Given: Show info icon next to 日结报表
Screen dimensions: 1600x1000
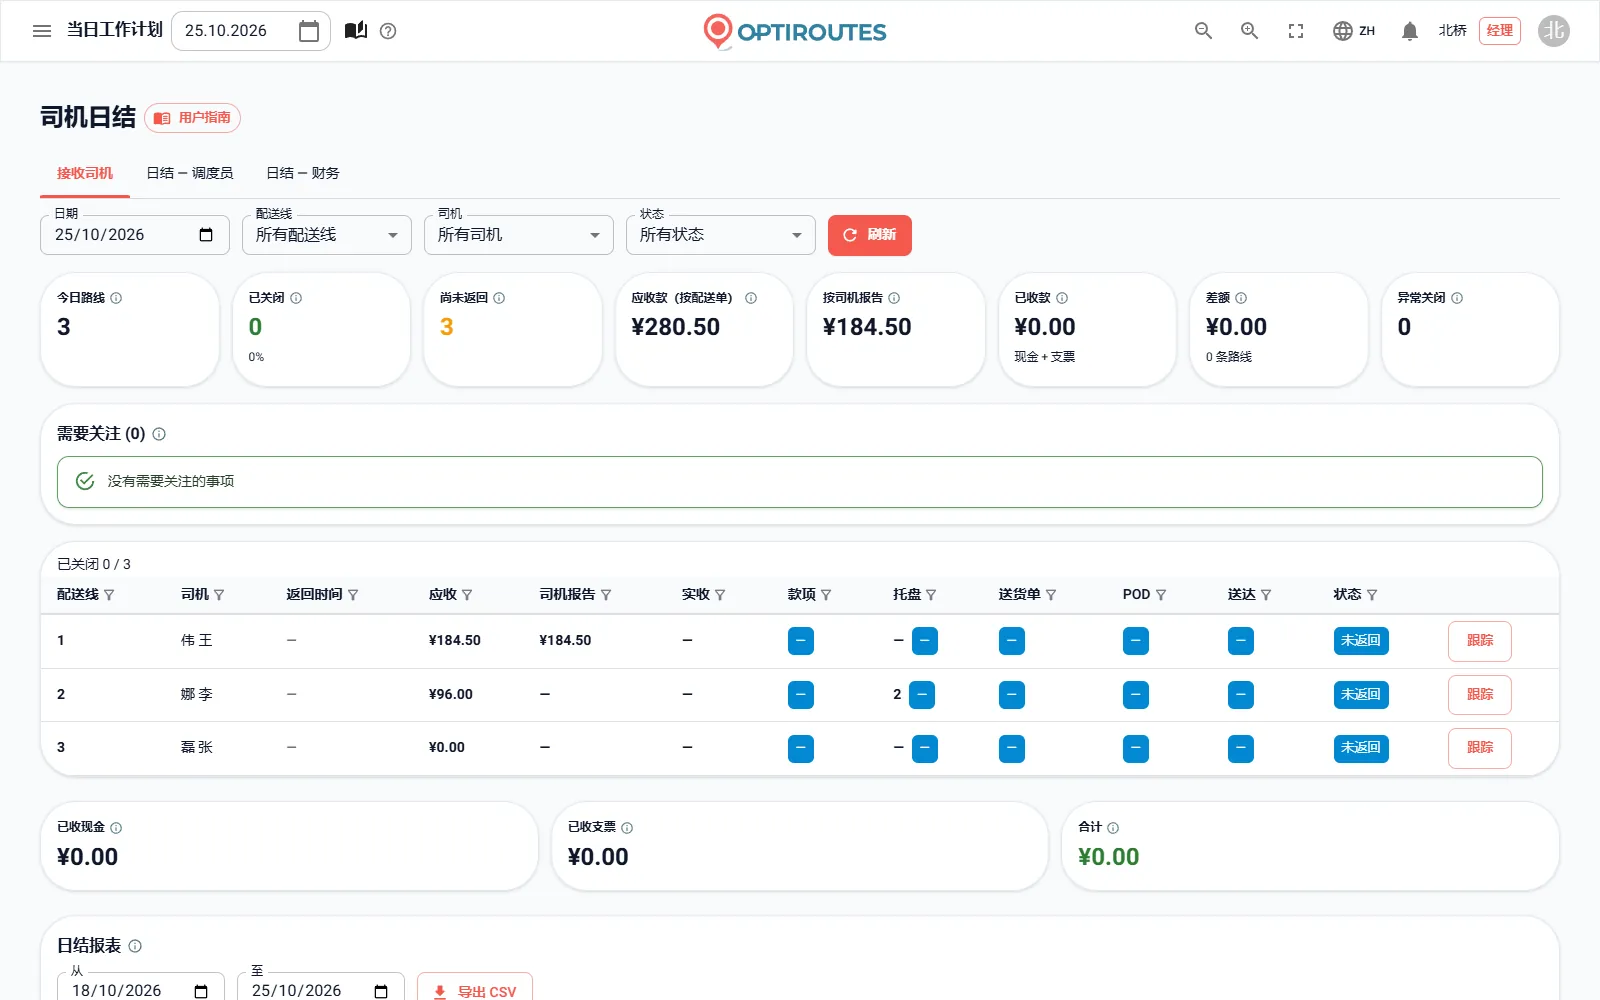Looking at the screenshot, I should (135, 946).
